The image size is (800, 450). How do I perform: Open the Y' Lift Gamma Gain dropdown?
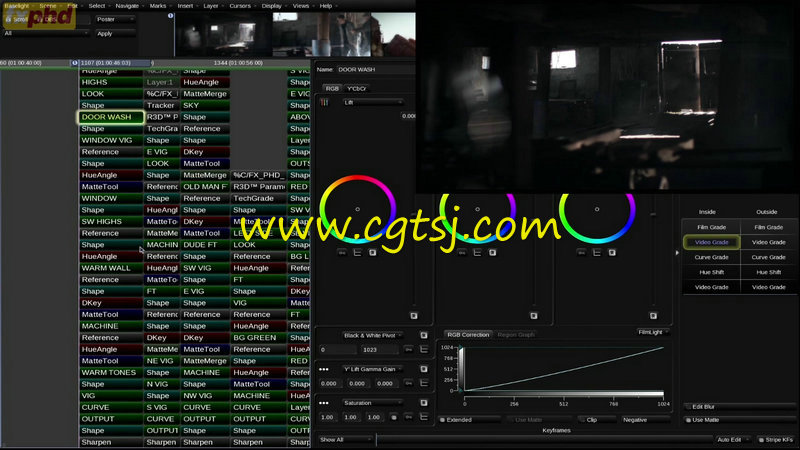click(372, 369)
